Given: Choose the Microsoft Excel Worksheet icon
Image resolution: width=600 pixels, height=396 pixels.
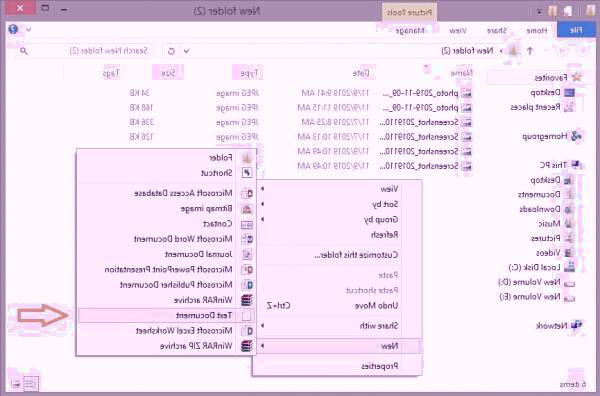Looking at the screenshot, I should (247, 331).
